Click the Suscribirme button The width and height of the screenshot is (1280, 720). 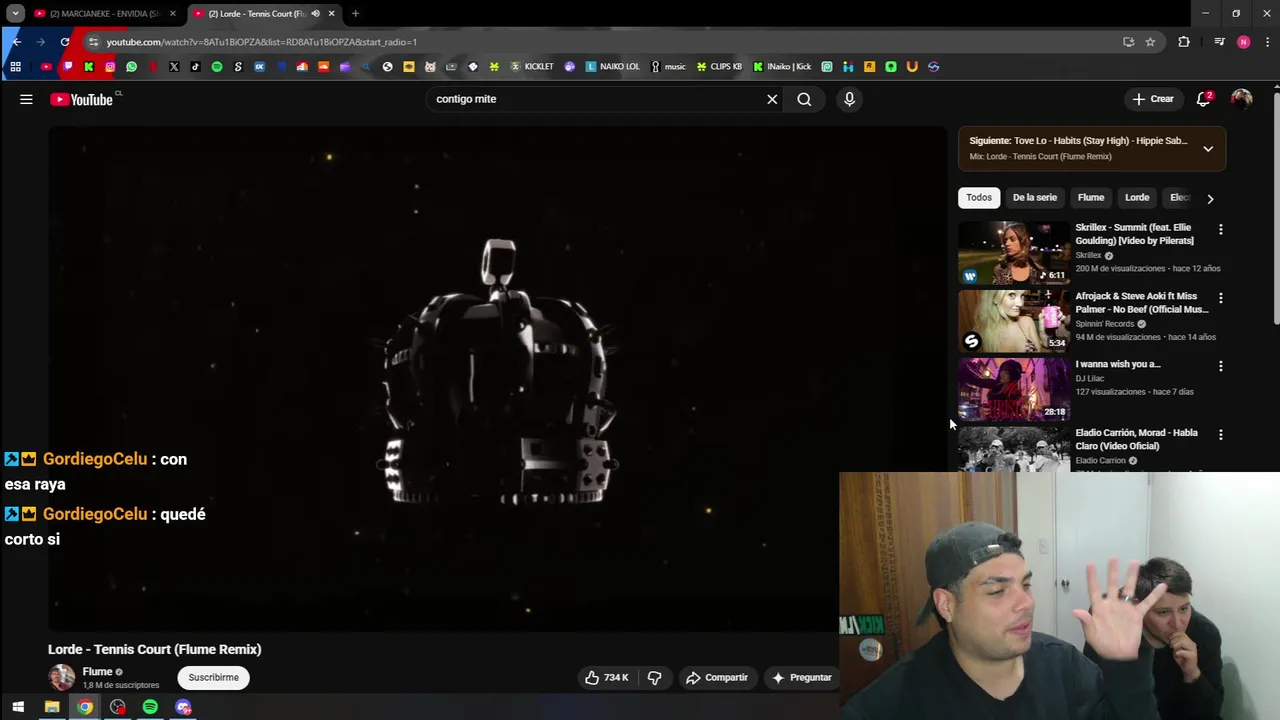pos(213,677)
